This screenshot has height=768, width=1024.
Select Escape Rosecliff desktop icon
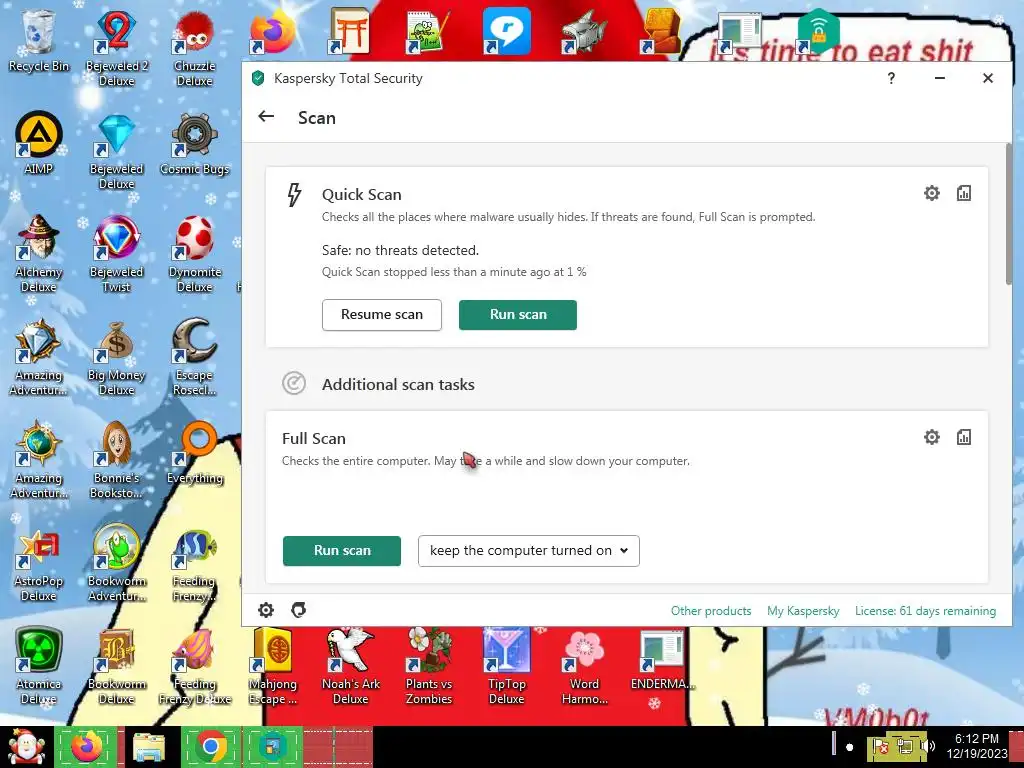pyautogui.click(x=195, y=357)
